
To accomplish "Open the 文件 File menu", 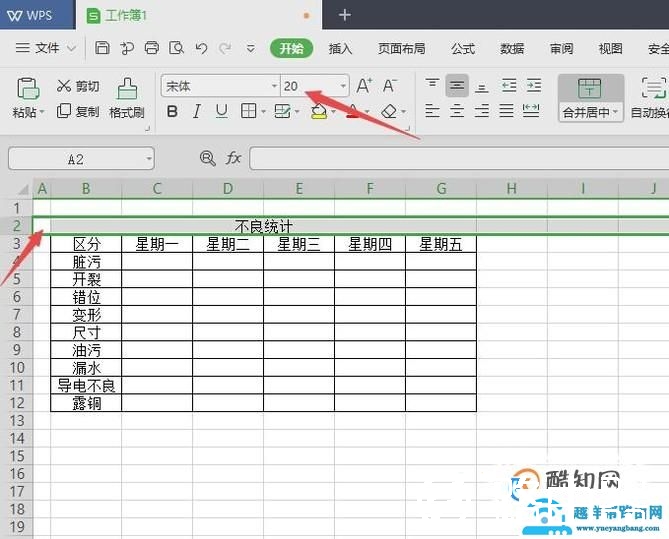I will click(46, 48).
